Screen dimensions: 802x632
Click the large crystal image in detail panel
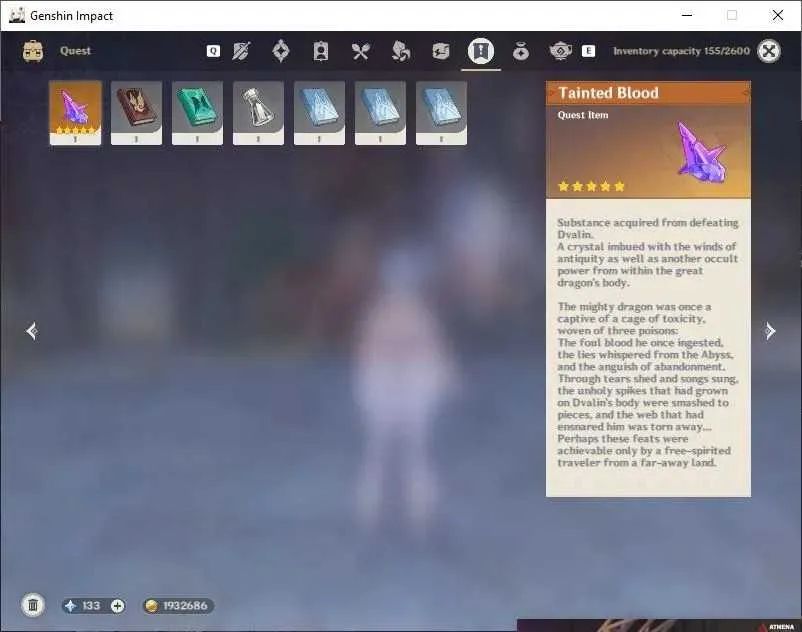point(700,152)
